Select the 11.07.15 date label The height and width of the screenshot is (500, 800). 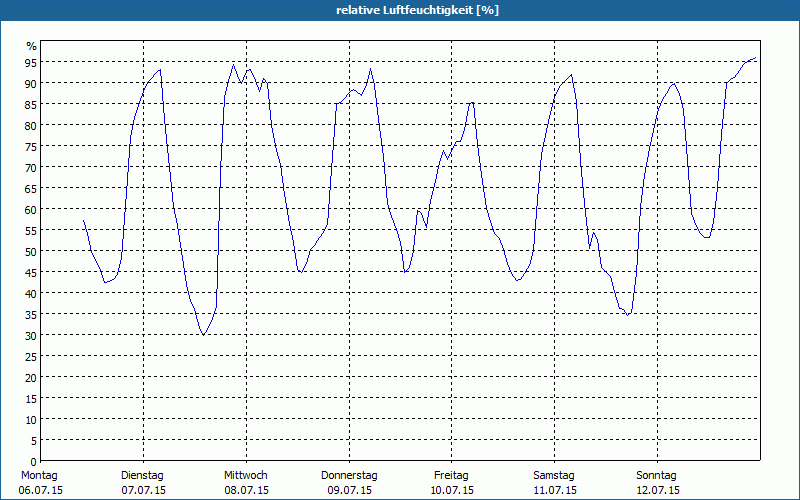click(x=555, y=491)
